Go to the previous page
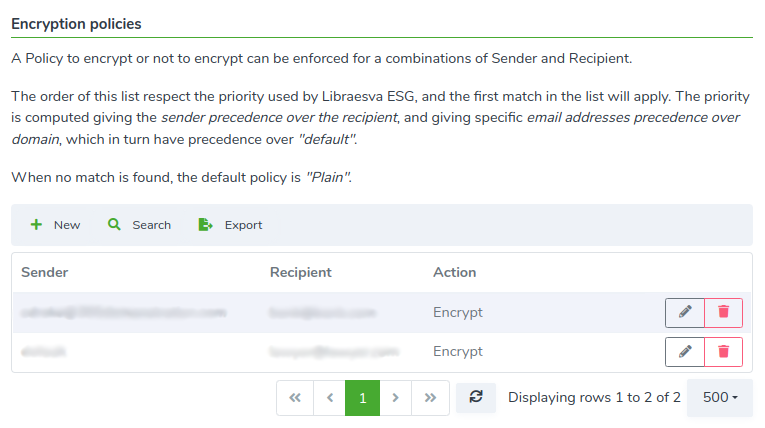 329,398
